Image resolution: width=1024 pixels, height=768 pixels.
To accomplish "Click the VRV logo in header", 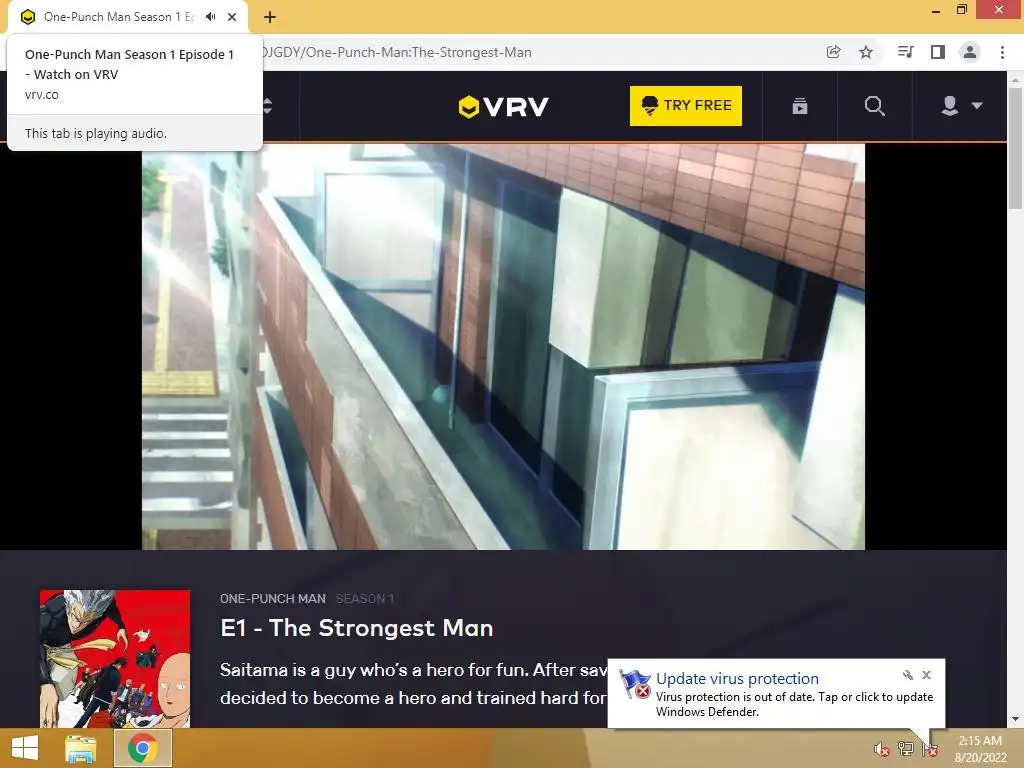I will pyautogui.click(x=504, y=106).
